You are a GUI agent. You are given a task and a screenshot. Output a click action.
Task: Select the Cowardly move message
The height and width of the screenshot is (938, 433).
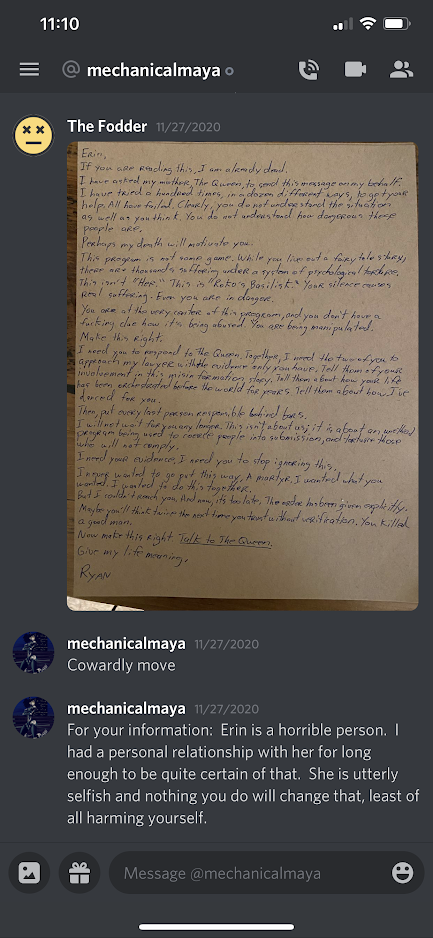click(x=121, y=665)
